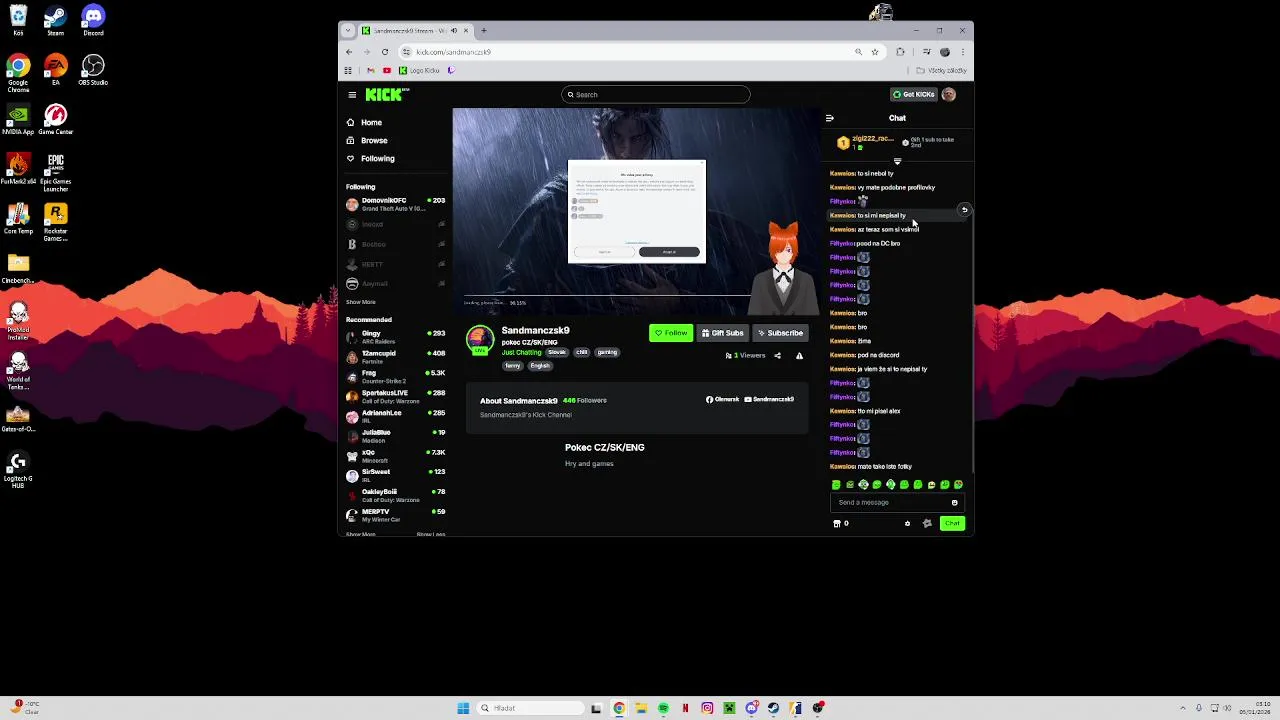Open Chrome three-dot menu

click(962, 52)
